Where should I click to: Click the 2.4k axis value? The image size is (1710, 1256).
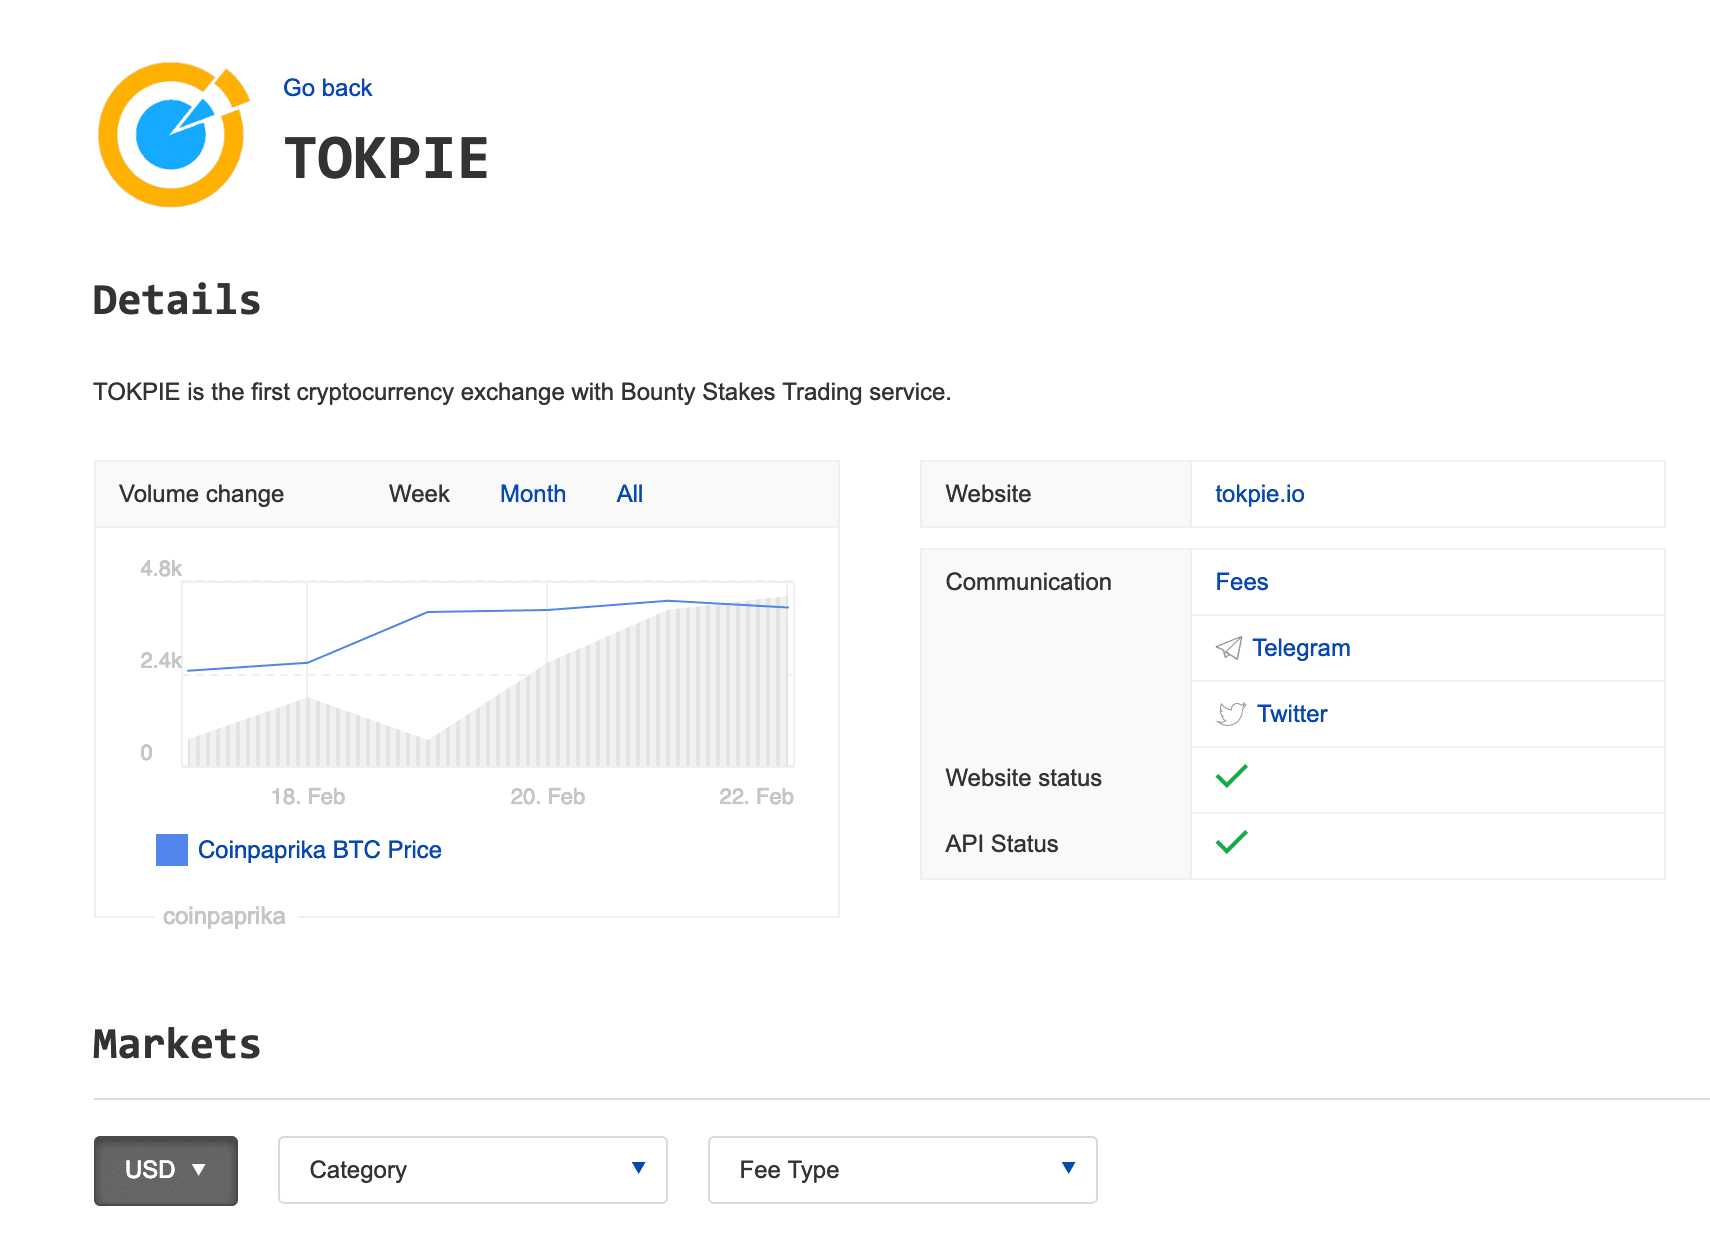pos(161,661)
